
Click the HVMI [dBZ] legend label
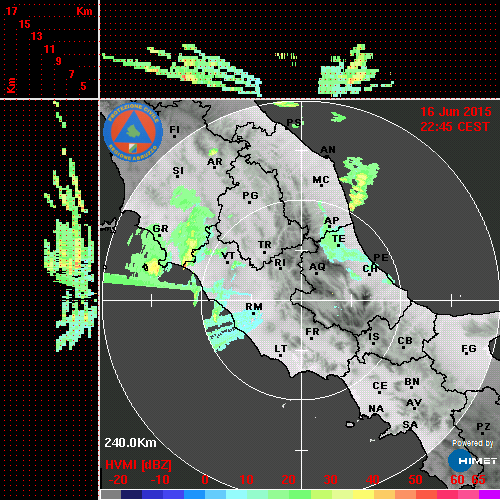pyautogui.click(x=138, y=465)
